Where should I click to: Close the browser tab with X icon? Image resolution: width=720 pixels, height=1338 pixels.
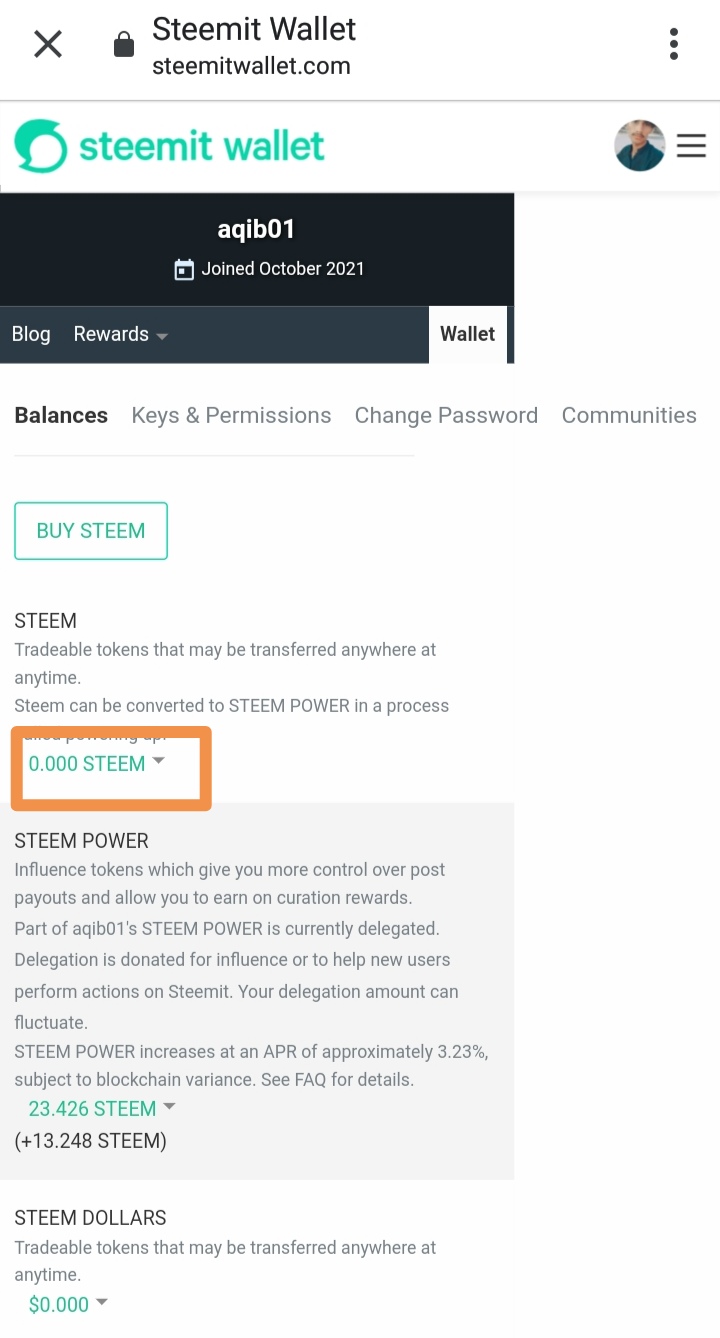click(48, 45)
